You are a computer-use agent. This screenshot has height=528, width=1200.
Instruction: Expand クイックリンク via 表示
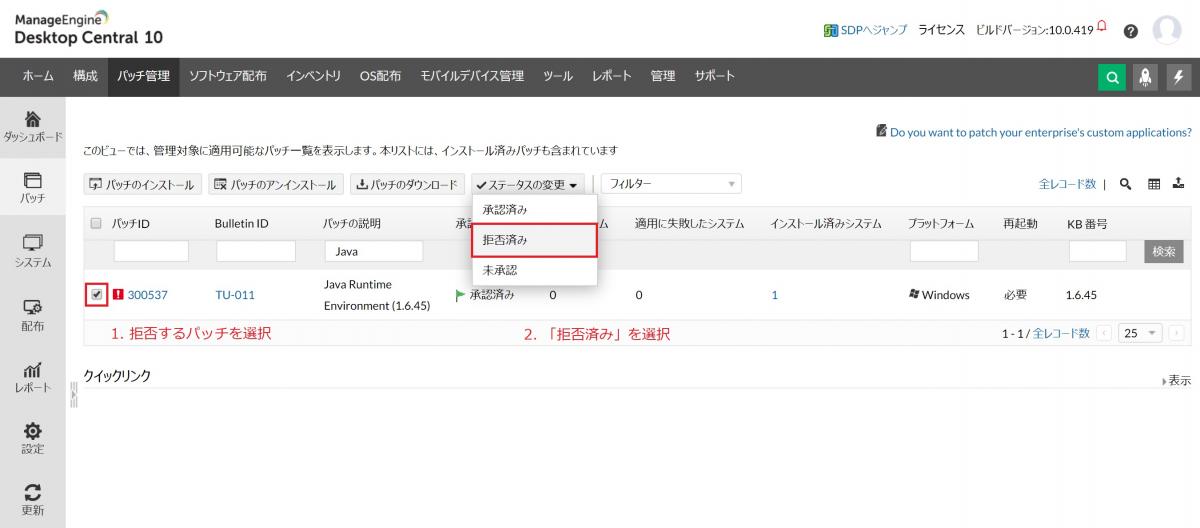[1176, 381]
